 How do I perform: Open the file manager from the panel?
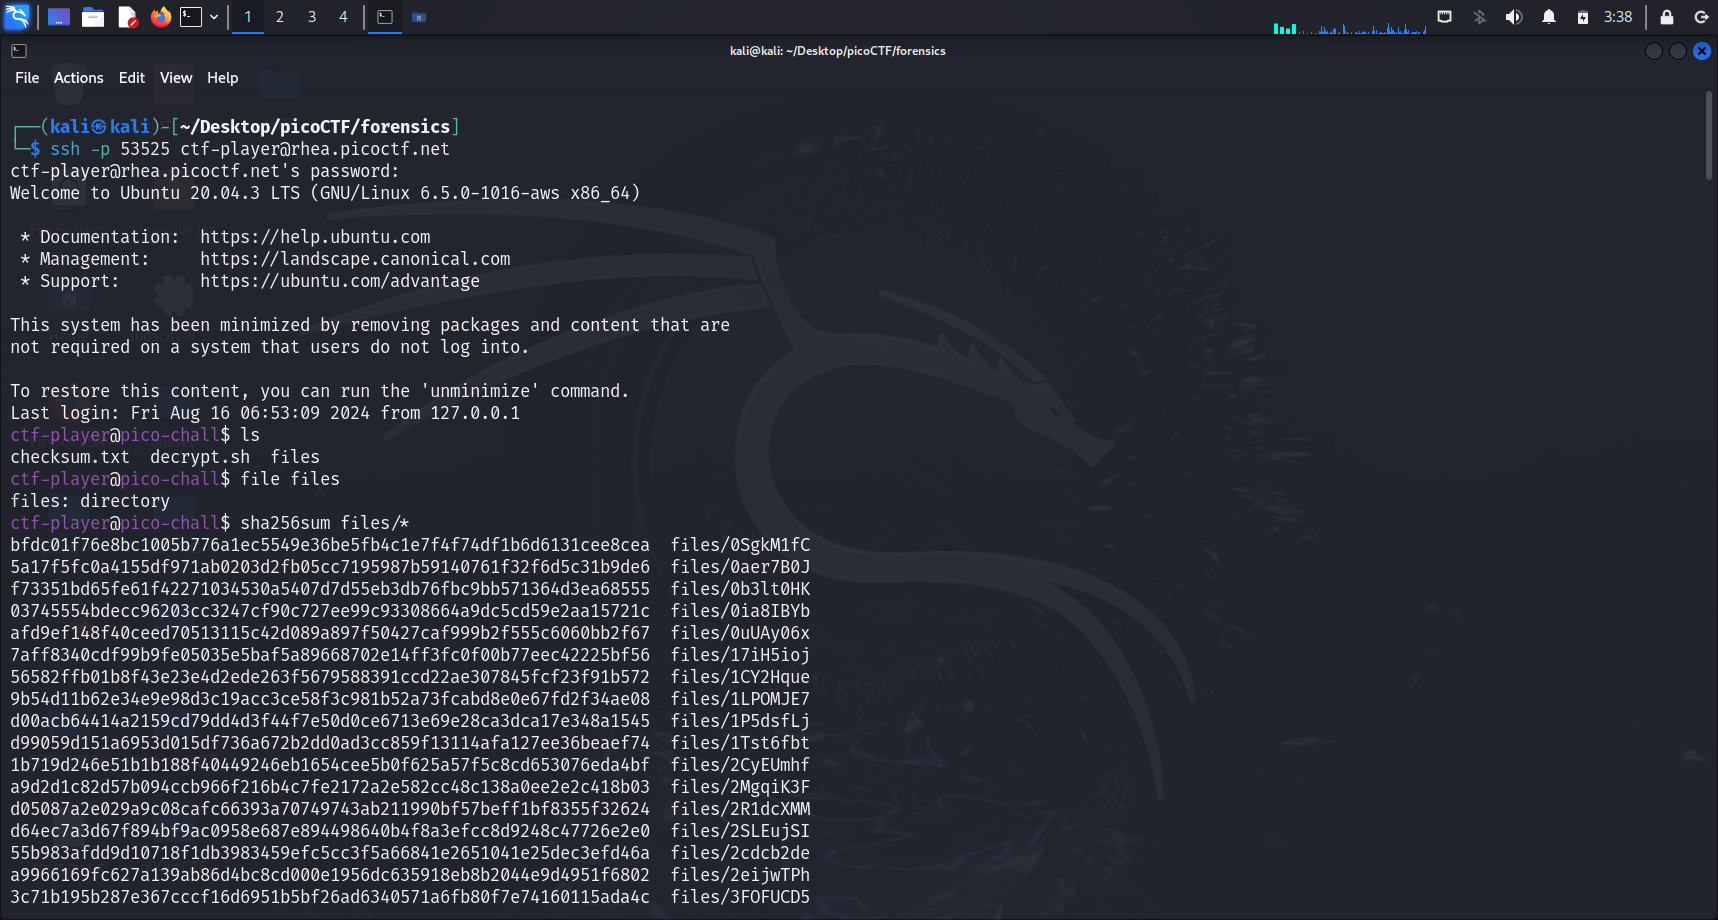(x=93, y=17)
